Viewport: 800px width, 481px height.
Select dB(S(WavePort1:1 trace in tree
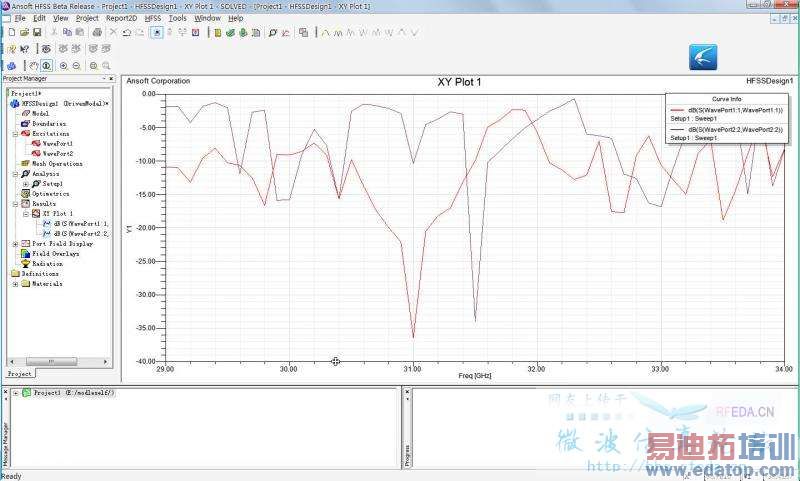click(81, 224)
